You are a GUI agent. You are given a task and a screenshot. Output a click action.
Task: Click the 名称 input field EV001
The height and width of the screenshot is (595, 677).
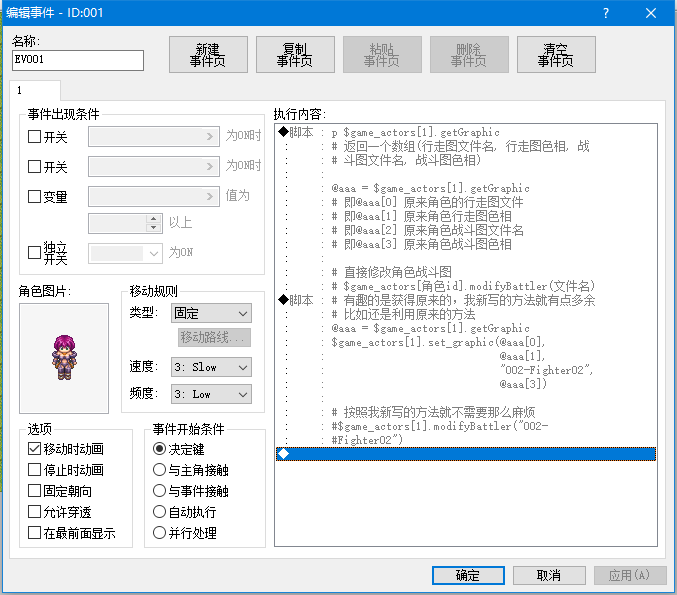pos(78,60)
